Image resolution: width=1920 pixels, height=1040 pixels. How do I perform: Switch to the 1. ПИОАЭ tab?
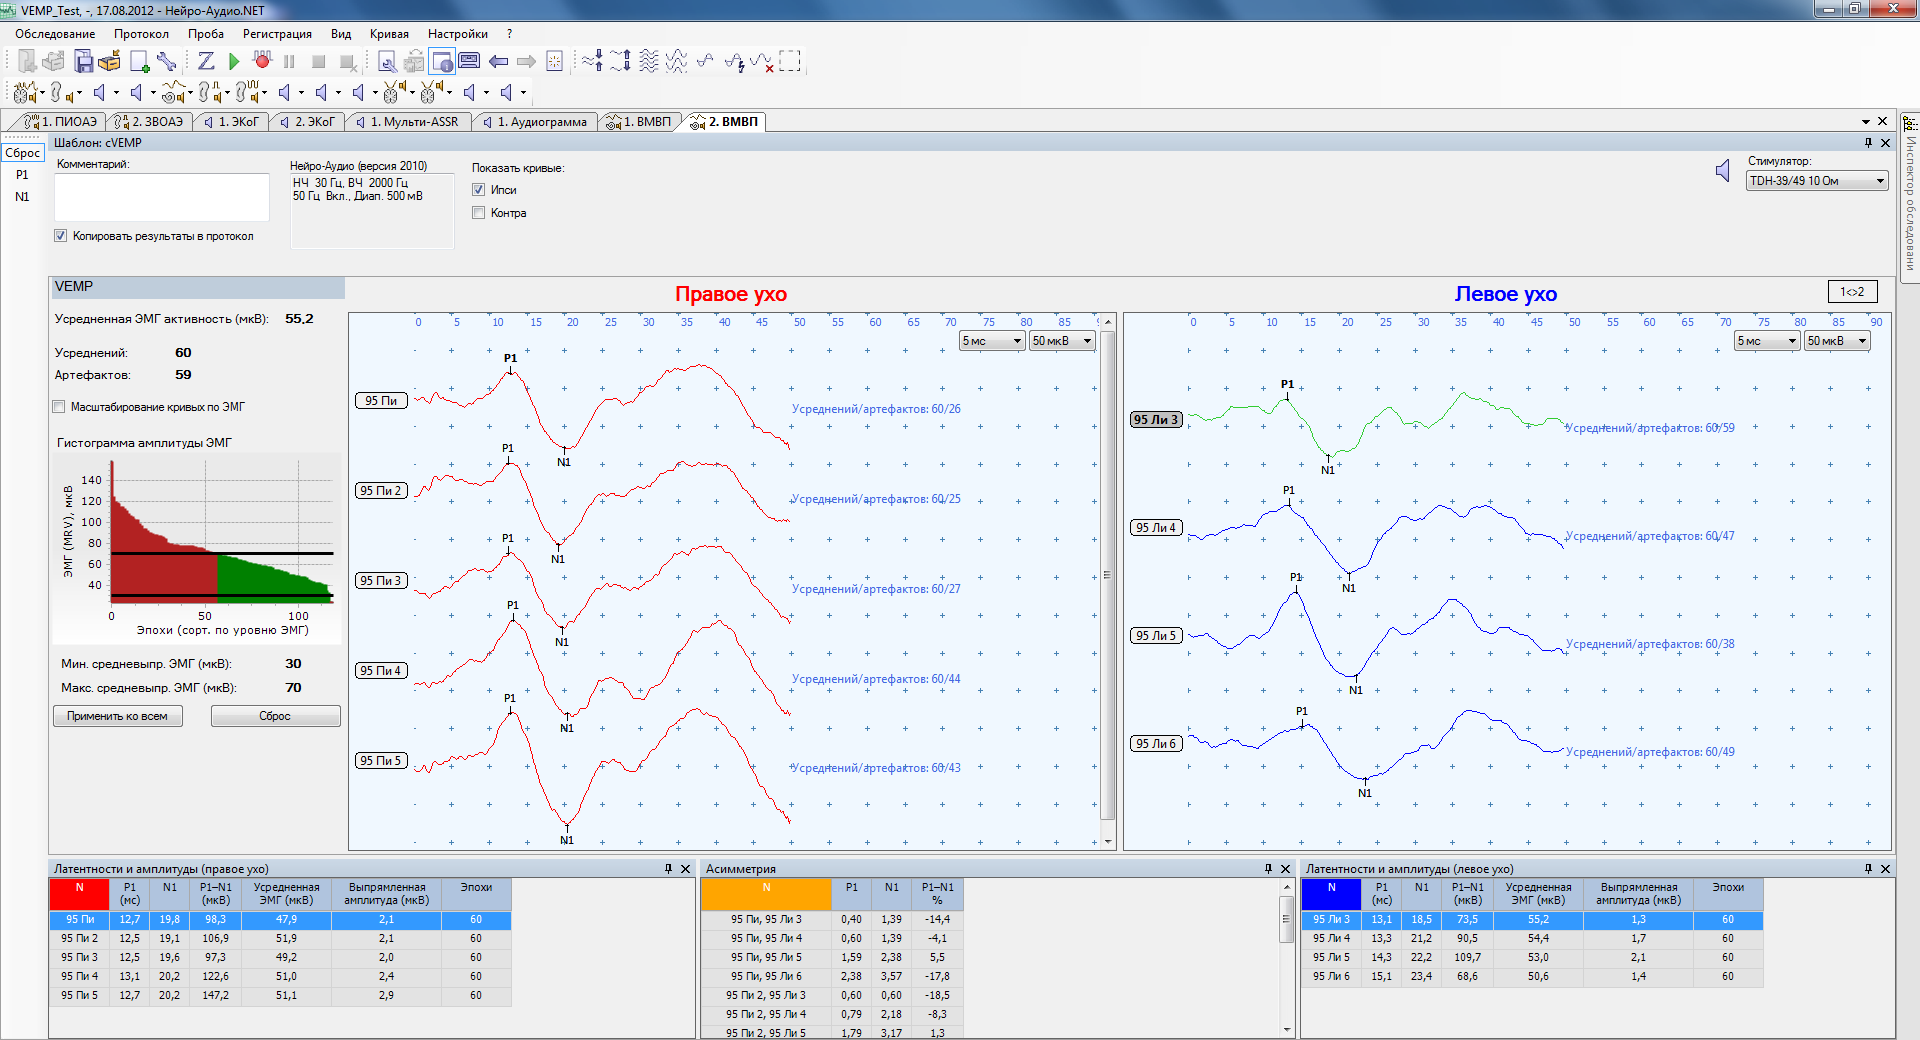(x=61, y=122)
